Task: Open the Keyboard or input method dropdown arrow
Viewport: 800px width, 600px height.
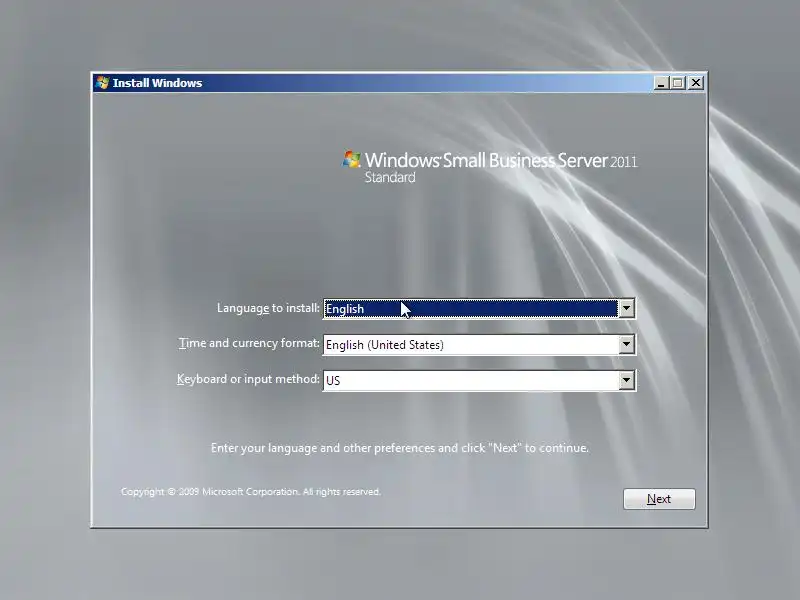Action: click(627, 380)
